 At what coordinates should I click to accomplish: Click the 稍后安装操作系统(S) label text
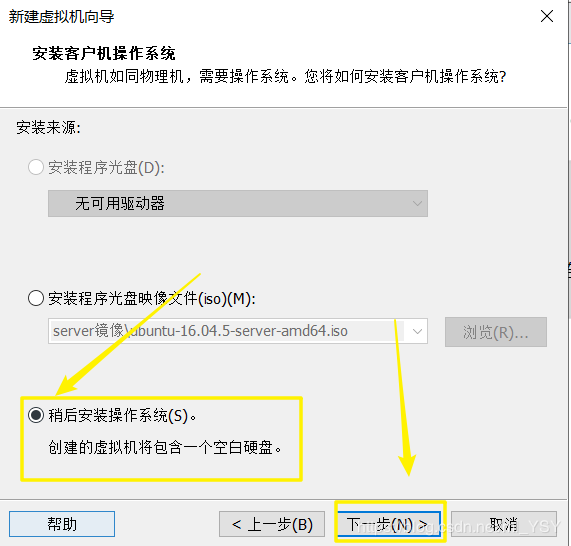[122, 415]
